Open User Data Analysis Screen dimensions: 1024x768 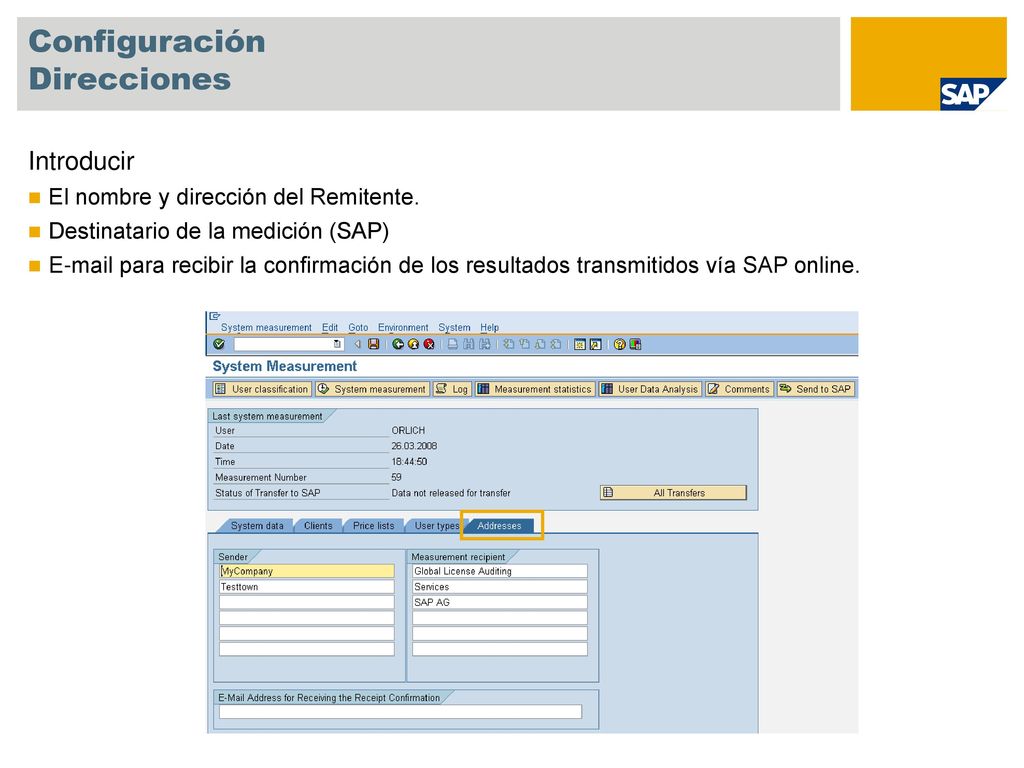click(650, 389)
